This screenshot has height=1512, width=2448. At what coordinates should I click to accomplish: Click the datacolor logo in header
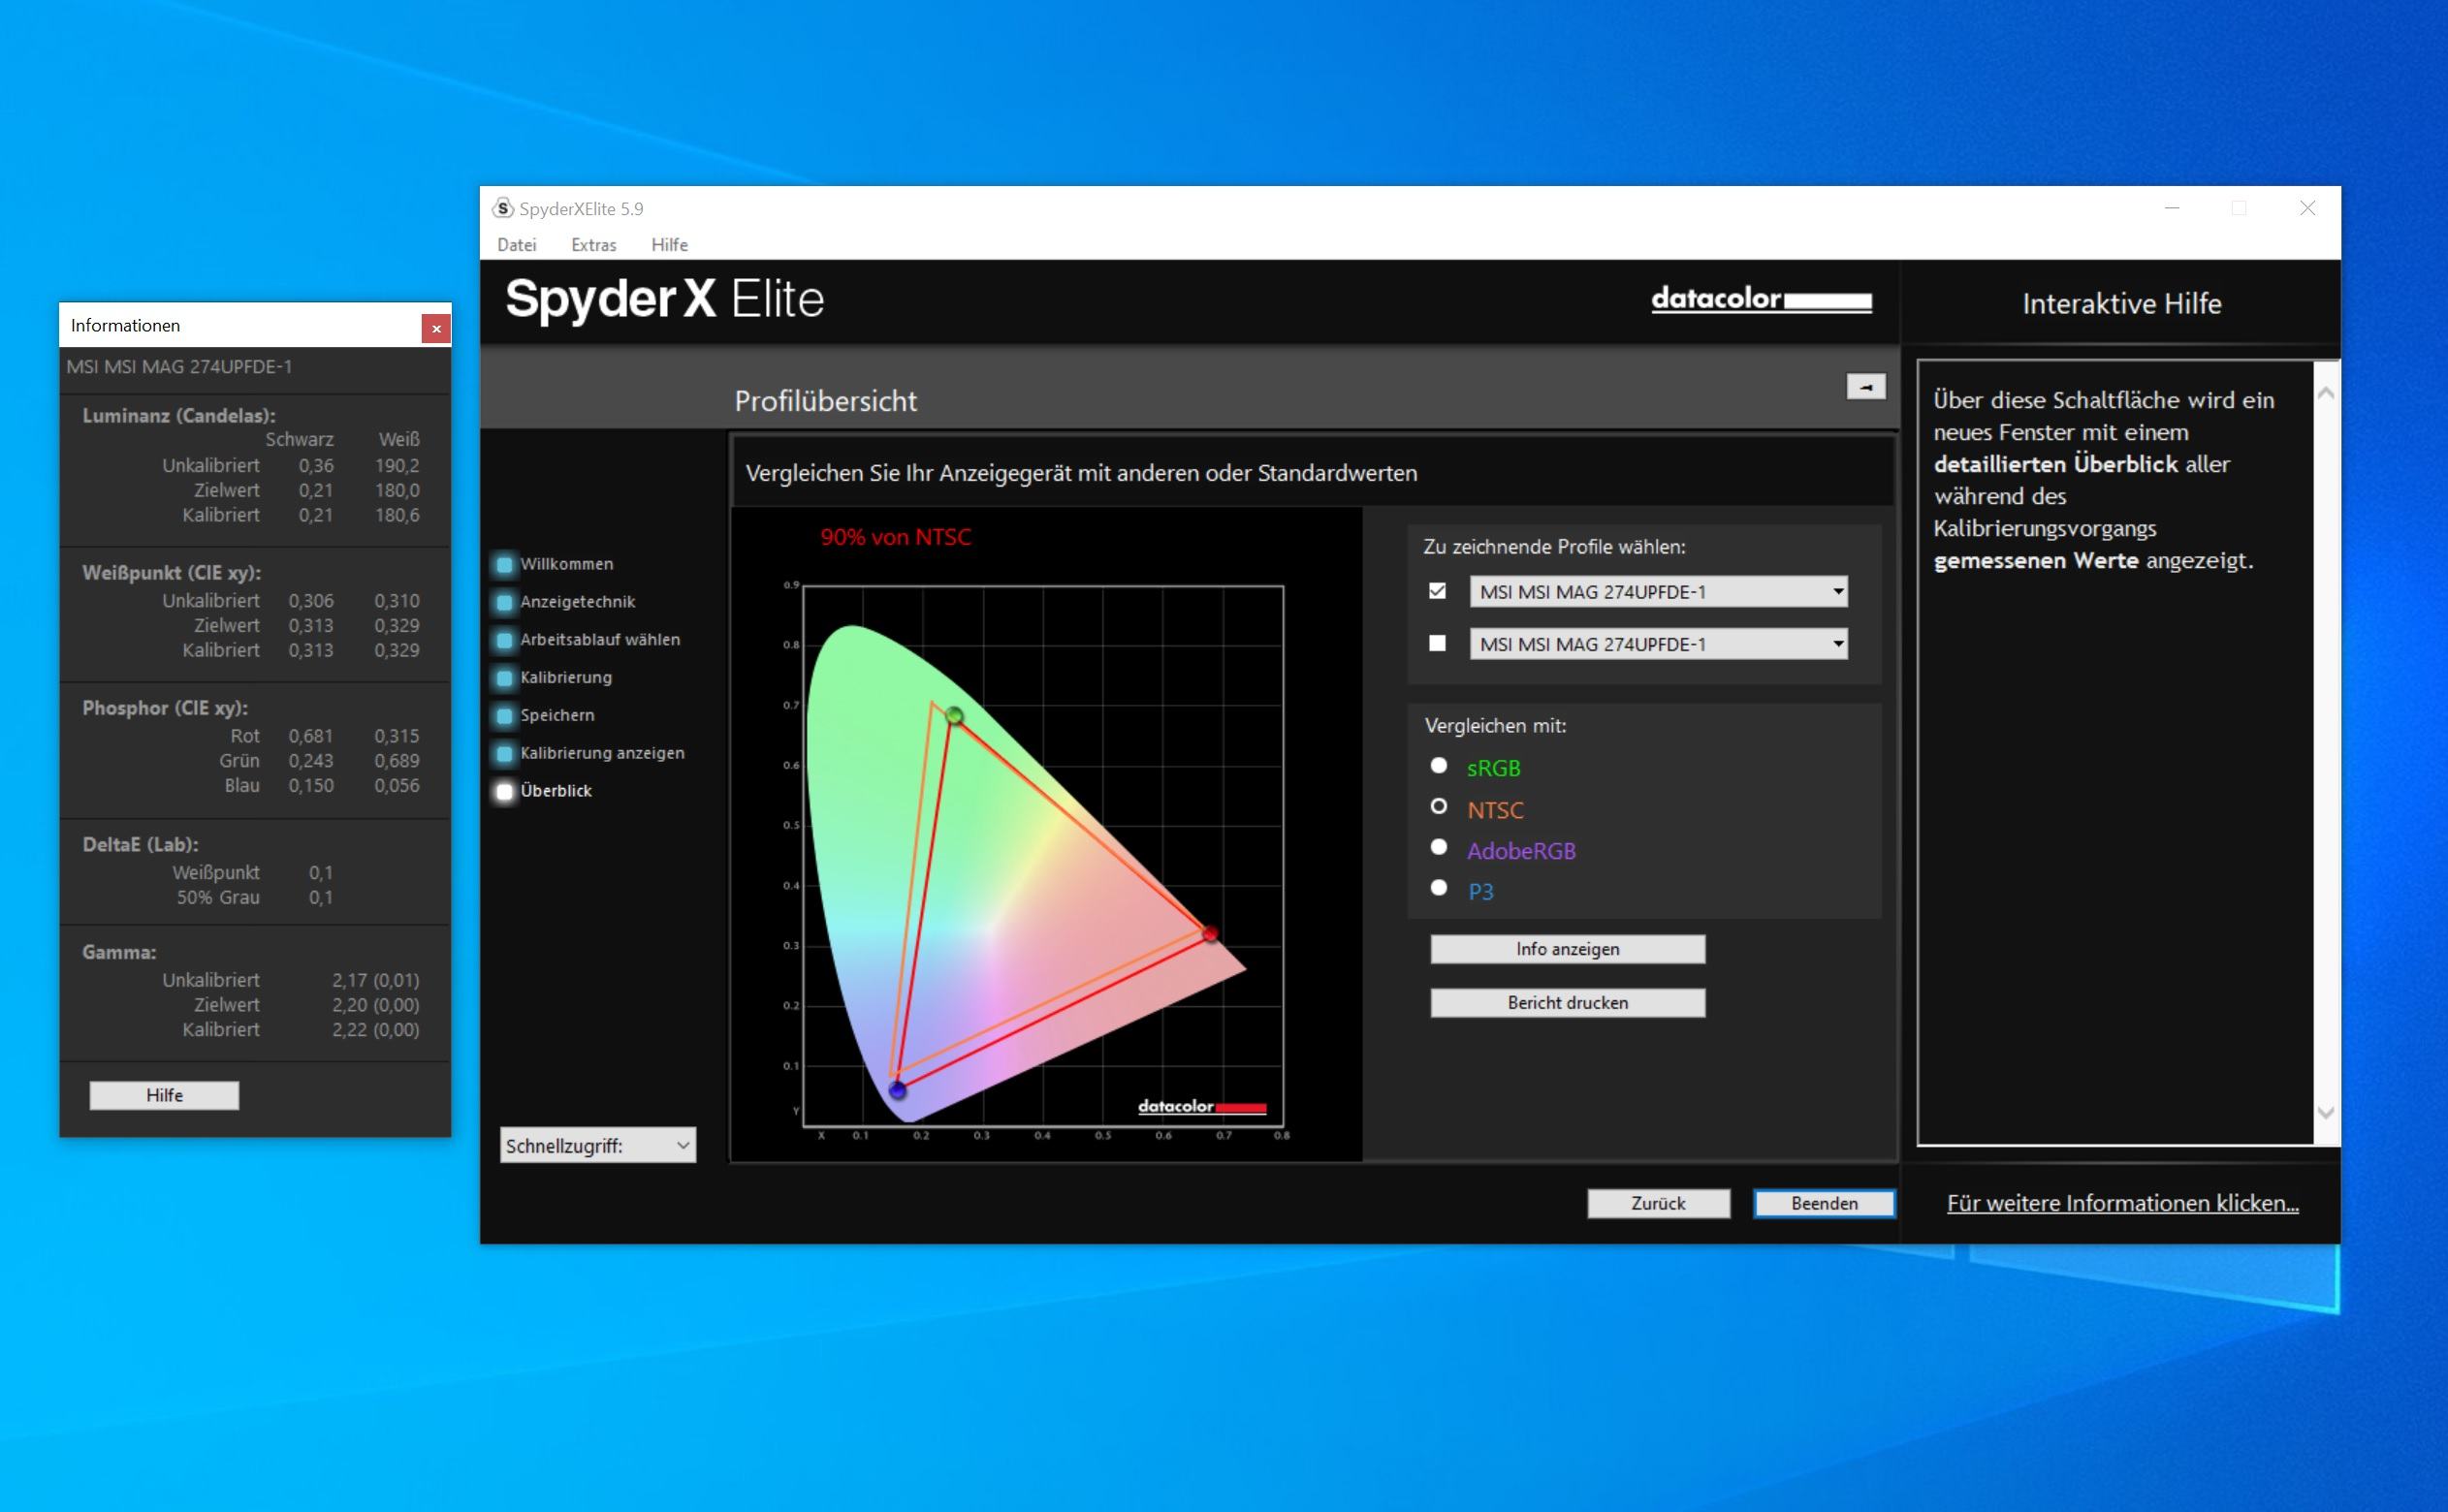point(1761,299)
